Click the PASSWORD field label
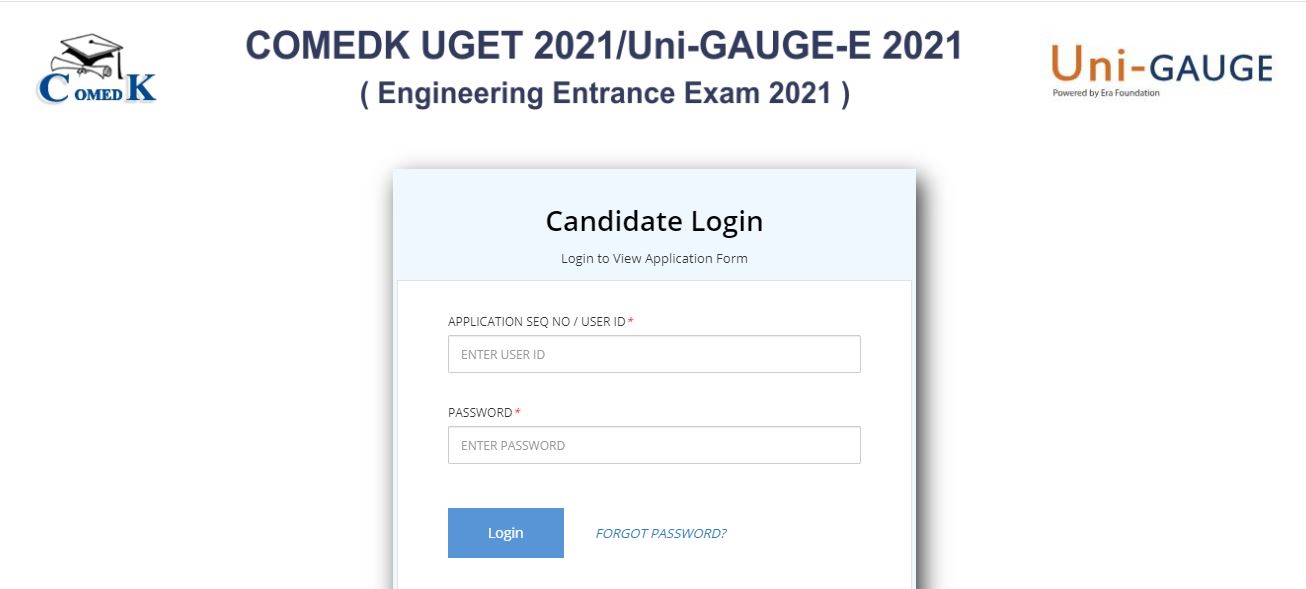The width and height of the screenshot is (1306, 589). (480, 413)
